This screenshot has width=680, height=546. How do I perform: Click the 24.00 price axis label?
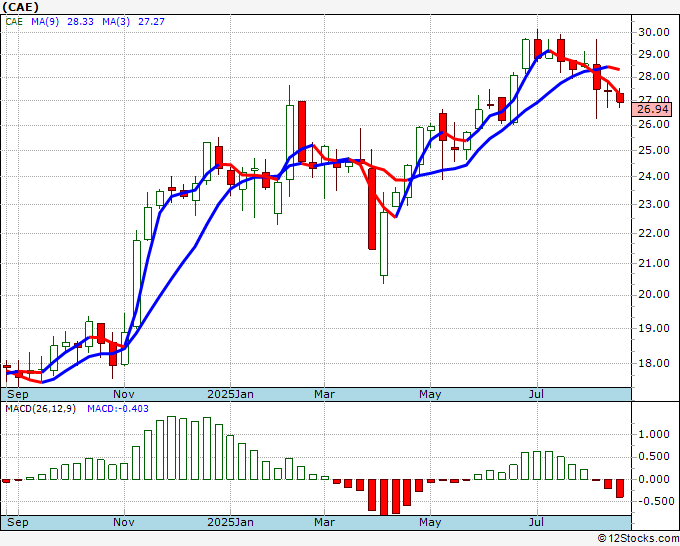click(654, 177)
